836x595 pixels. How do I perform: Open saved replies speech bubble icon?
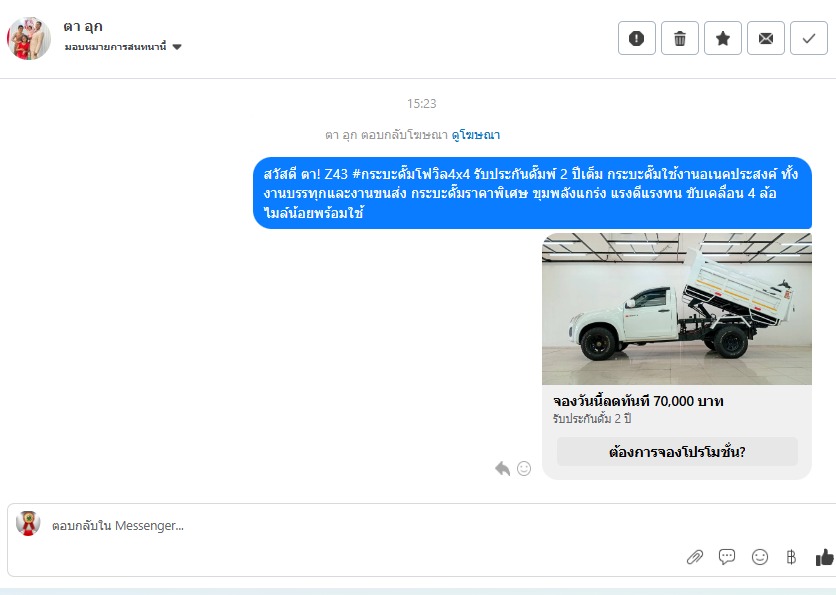pyautogui.click(x=727, y=557)
